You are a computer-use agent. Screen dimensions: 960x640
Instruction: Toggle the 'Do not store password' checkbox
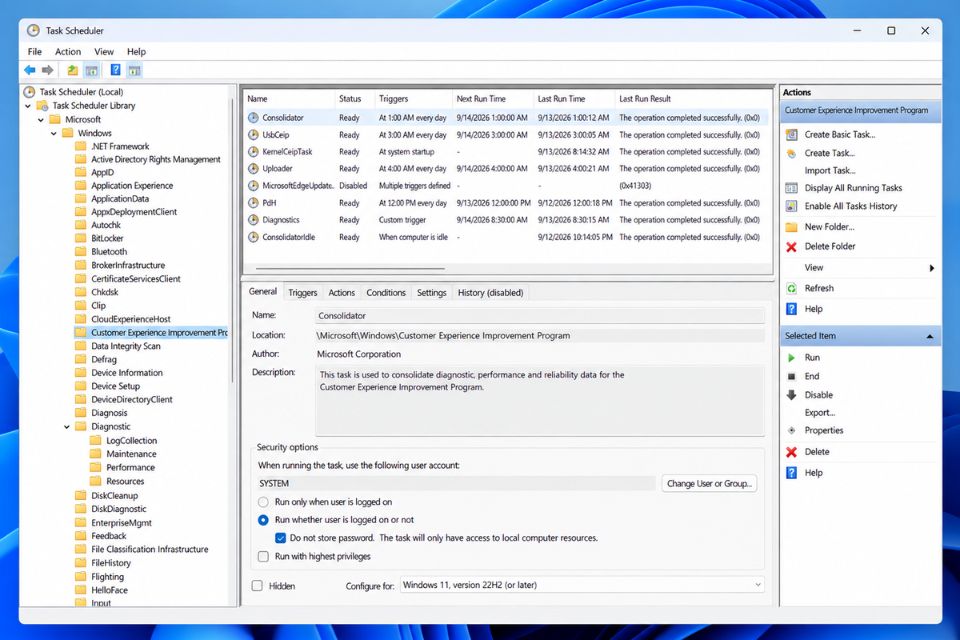(280, 538)
